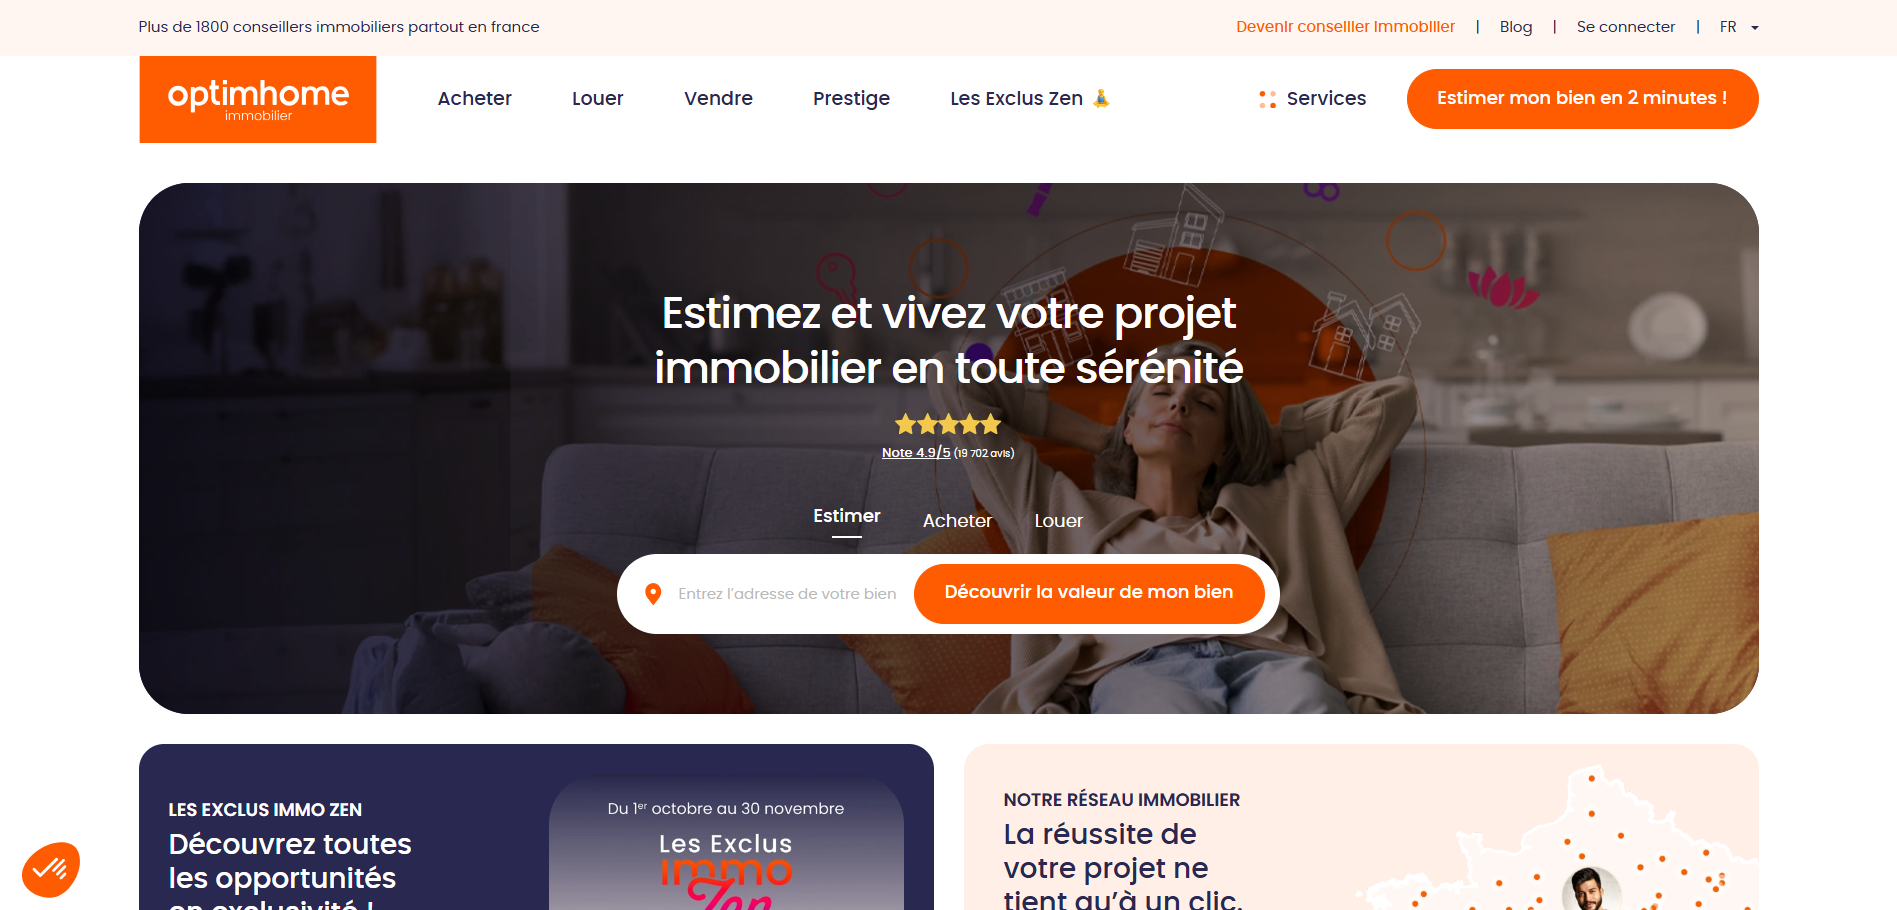Focus the property address input field
Image resolution: width=1897 pixels, height=910 pixels.
[x=787, y=594]
